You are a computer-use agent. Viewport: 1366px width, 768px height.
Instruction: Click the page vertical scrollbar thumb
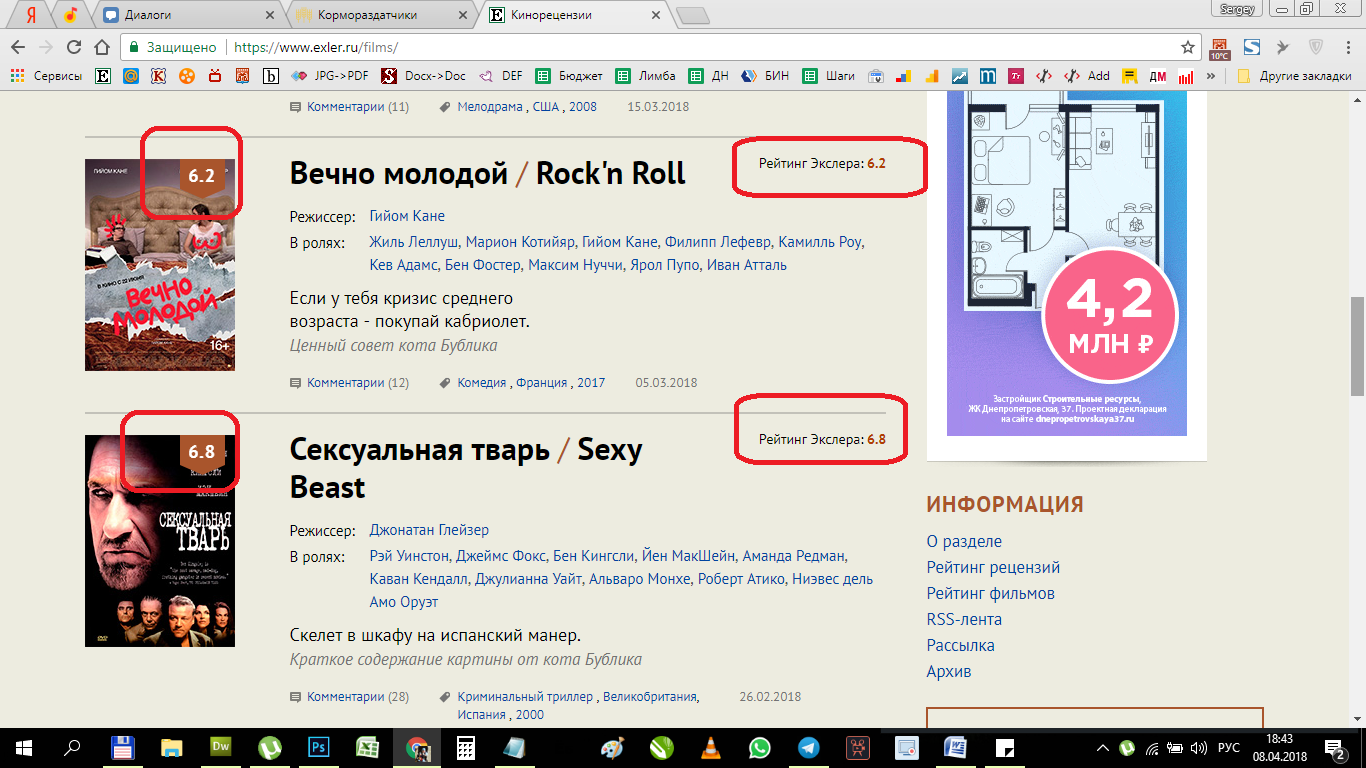pos(1357,345)
